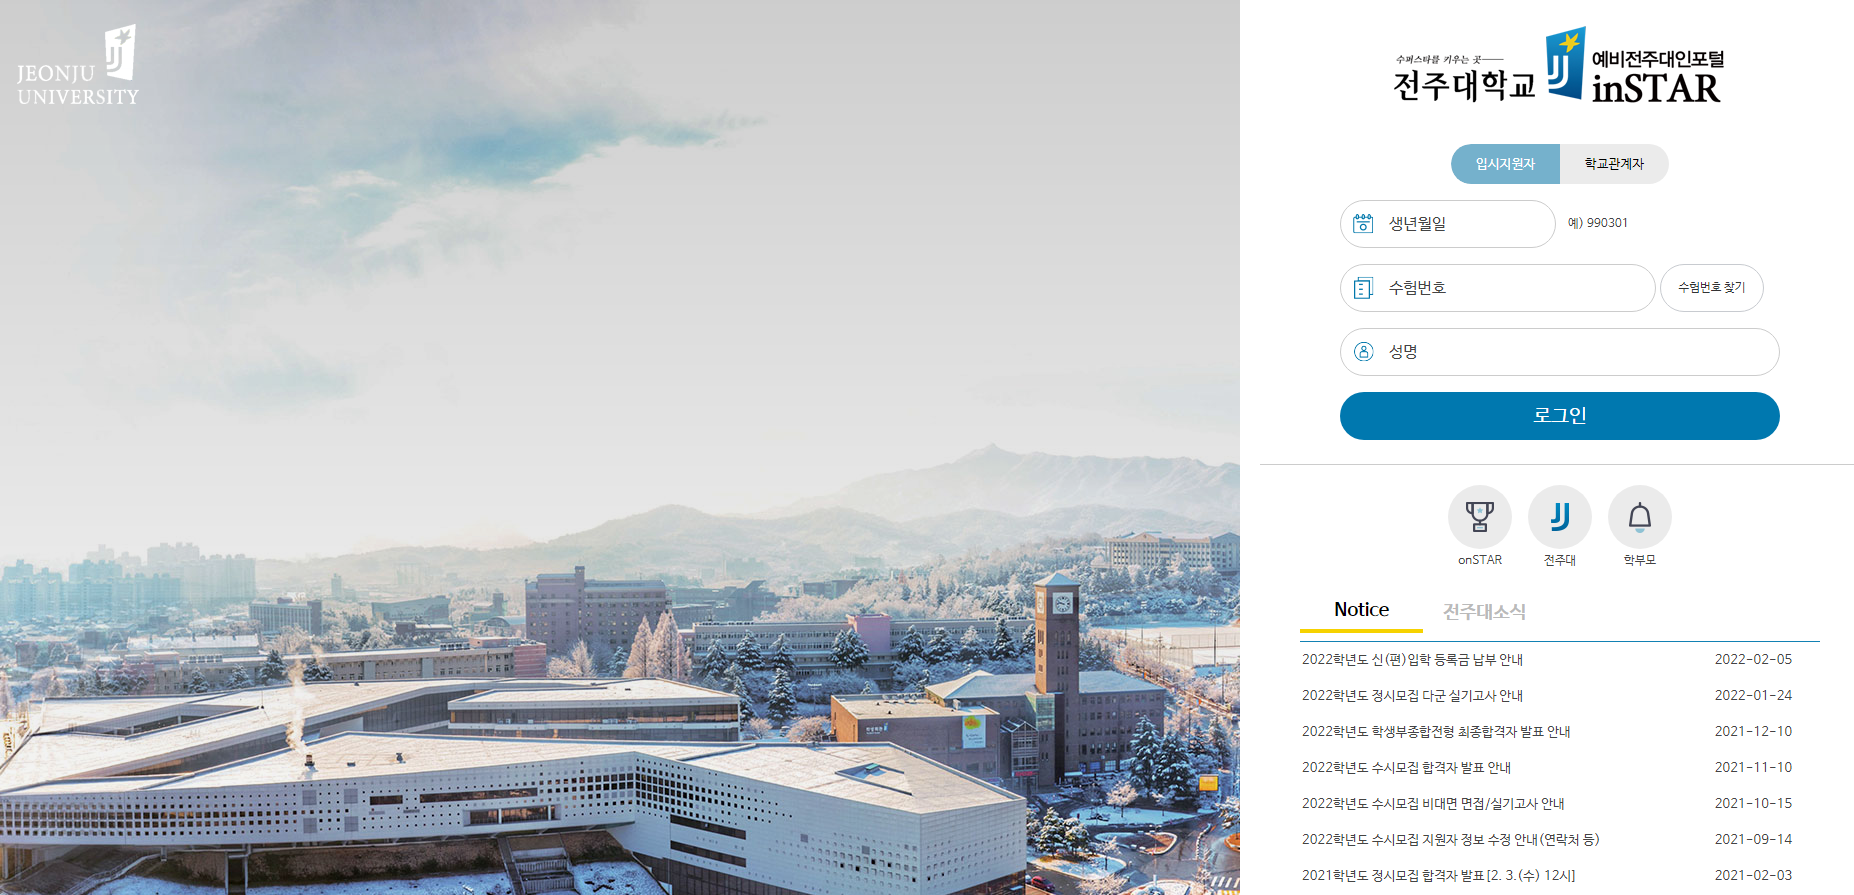This screenshot has width=1854, height=895.
Task: Click the Jeonju University logo top left
Action: click(x=78, y=66)
